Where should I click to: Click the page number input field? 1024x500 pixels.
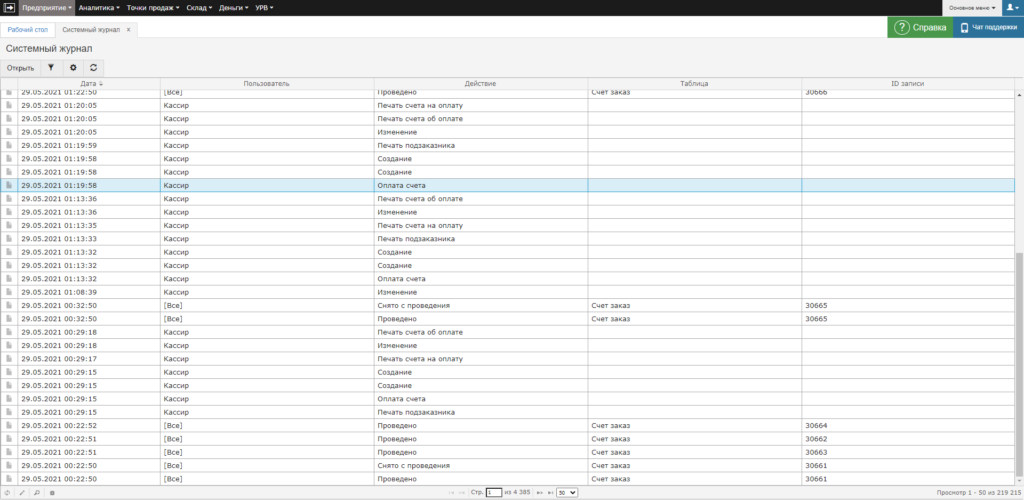coord(494,493)
